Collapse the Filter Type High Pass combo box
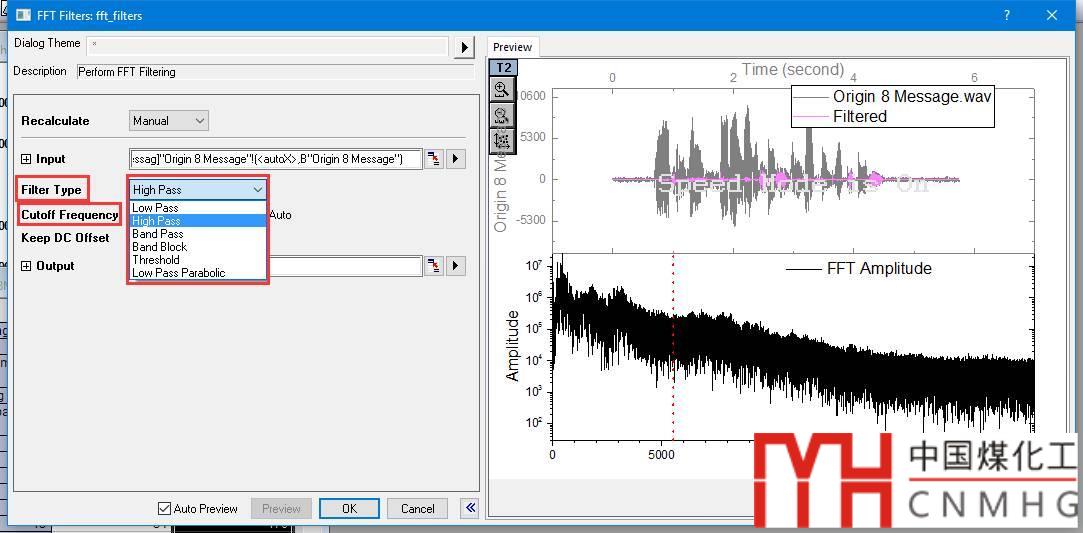Viewport: 1083px width, 533px height. pos(257,189)
